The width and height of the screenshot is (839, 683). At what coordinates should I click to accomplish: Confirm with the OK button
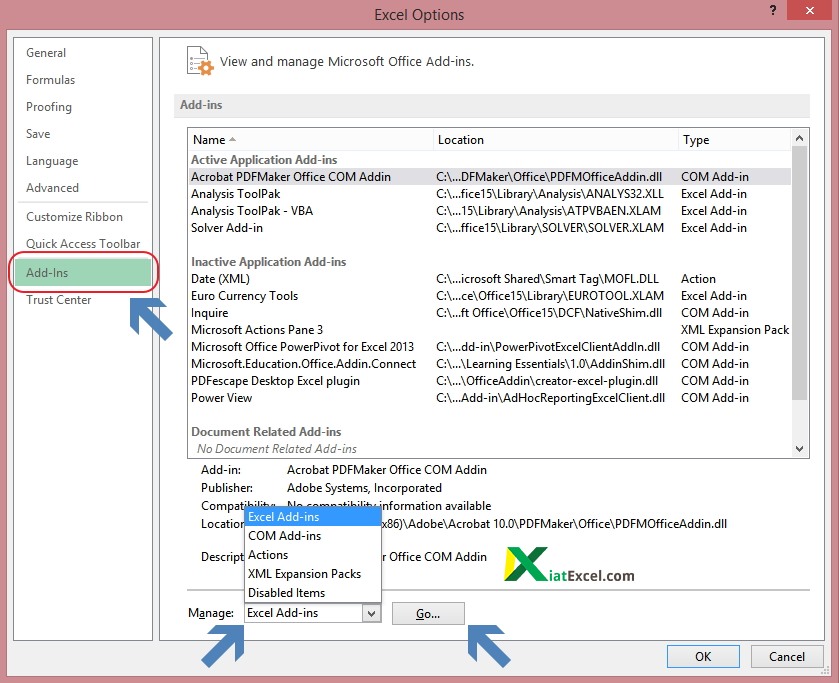coord(703,657)
